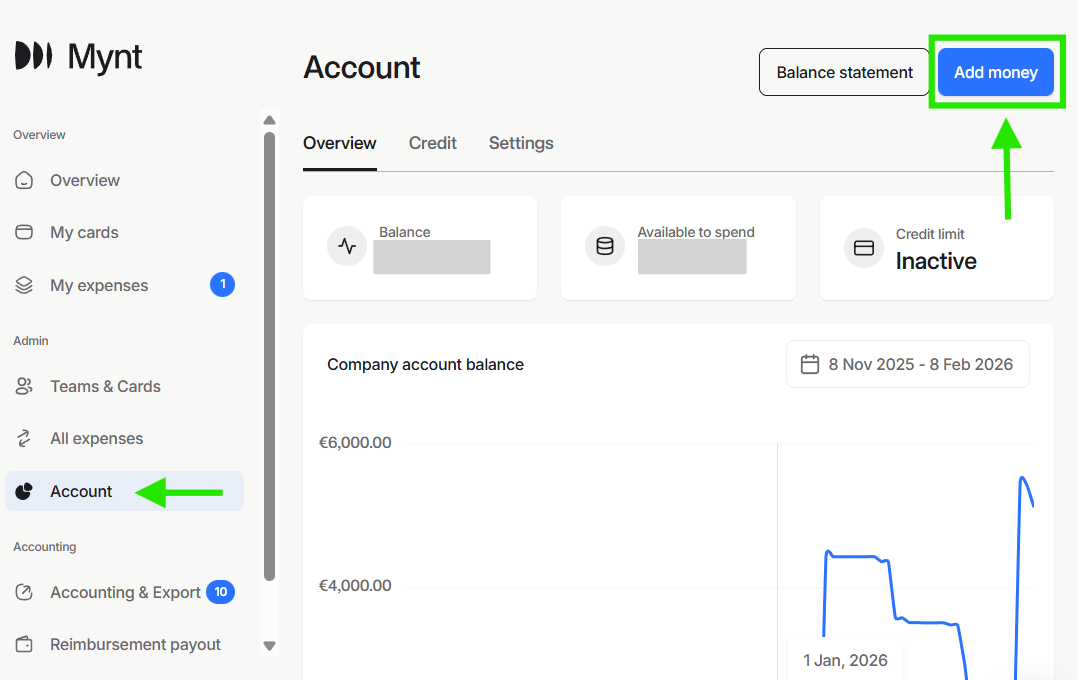Open Accounting & Export via its icon
Viewport: 1077px width, 680px height.
(23, 592)
